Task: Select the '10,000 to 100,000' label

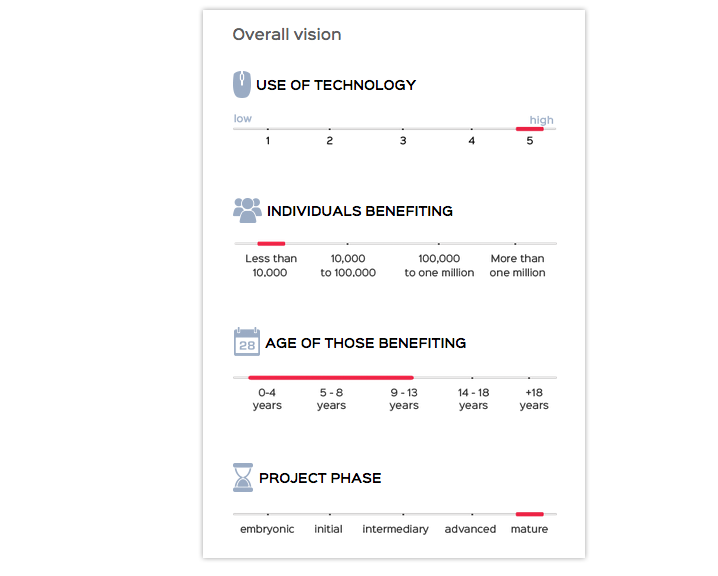Action: 348,266
